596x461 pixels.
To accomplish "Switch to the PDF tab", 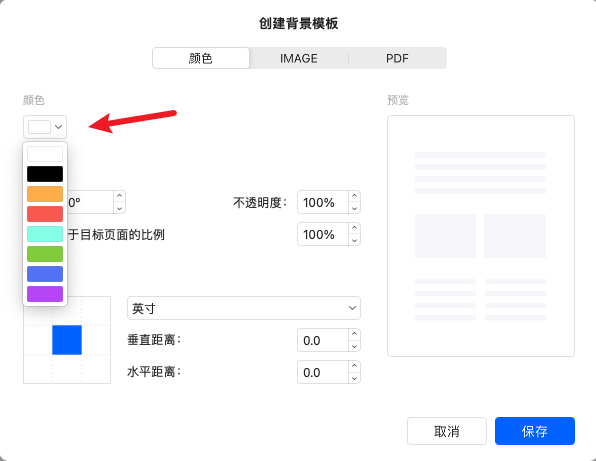I will pyautogui.click(x=397, y=58).
